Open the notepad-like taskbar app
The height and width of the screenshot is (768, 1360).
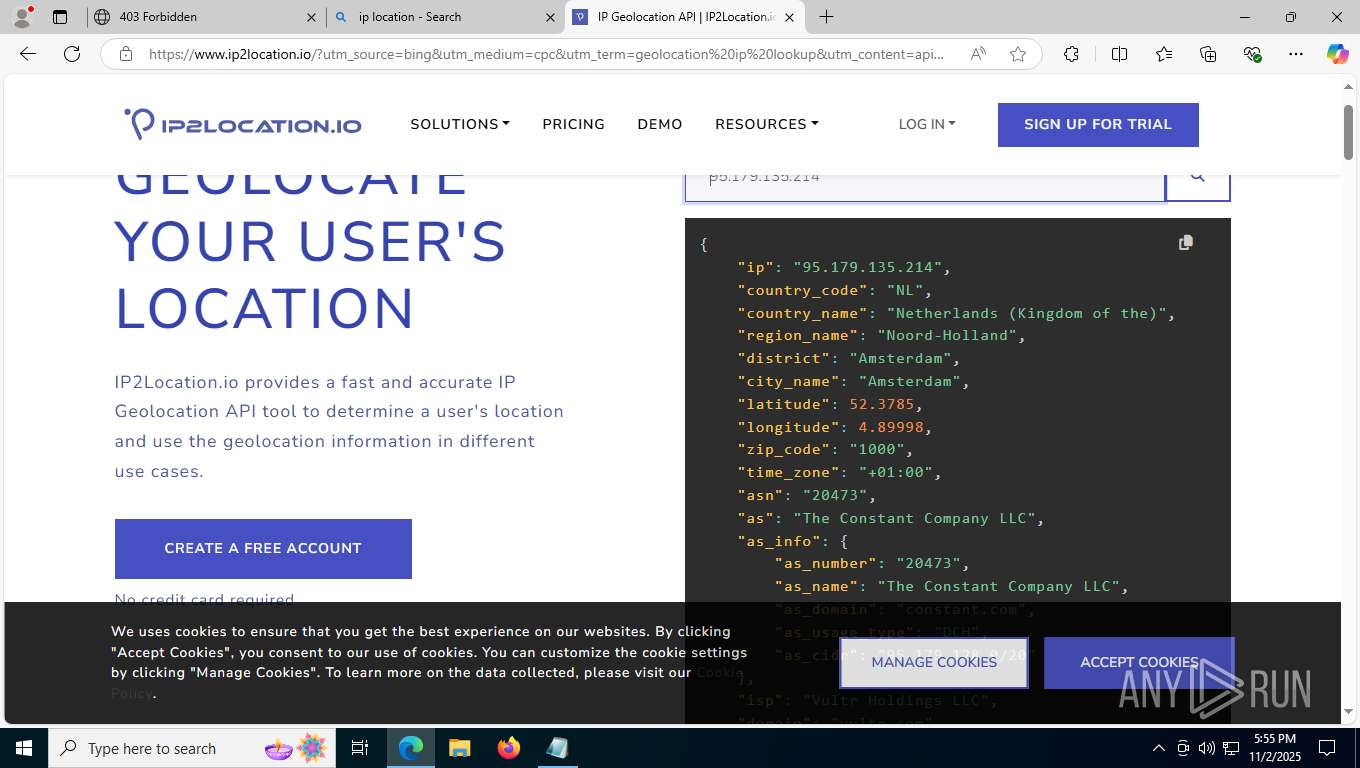[x=557, y=748]
